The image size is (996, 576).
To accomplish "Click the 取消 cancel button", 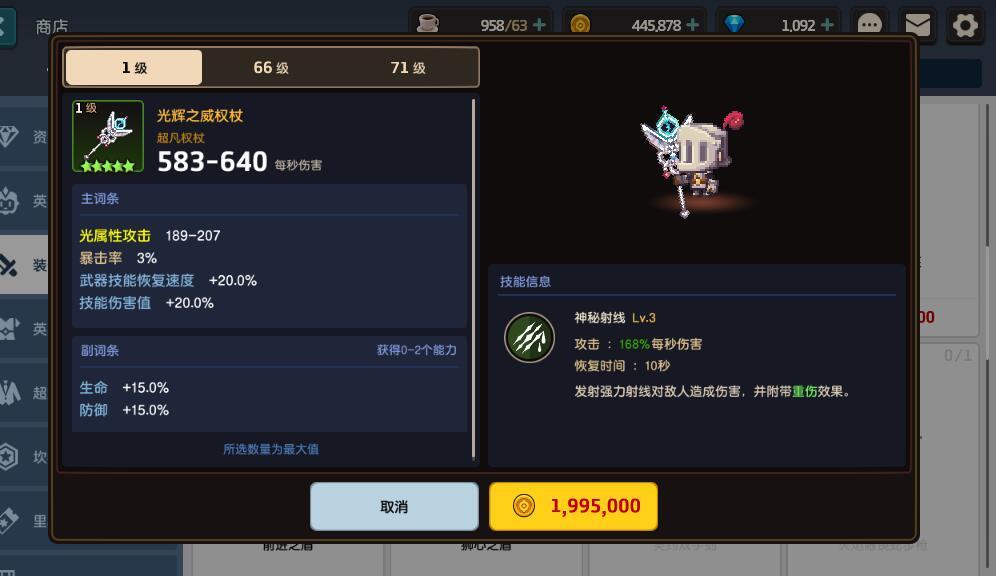I will (x=394, y=506).
